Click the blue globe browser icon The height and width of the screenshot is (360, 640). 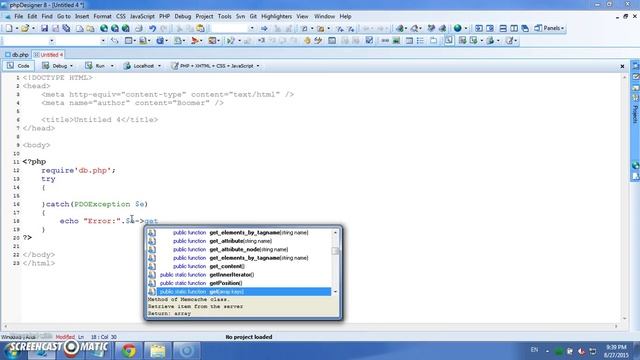[x=458, y=28]
